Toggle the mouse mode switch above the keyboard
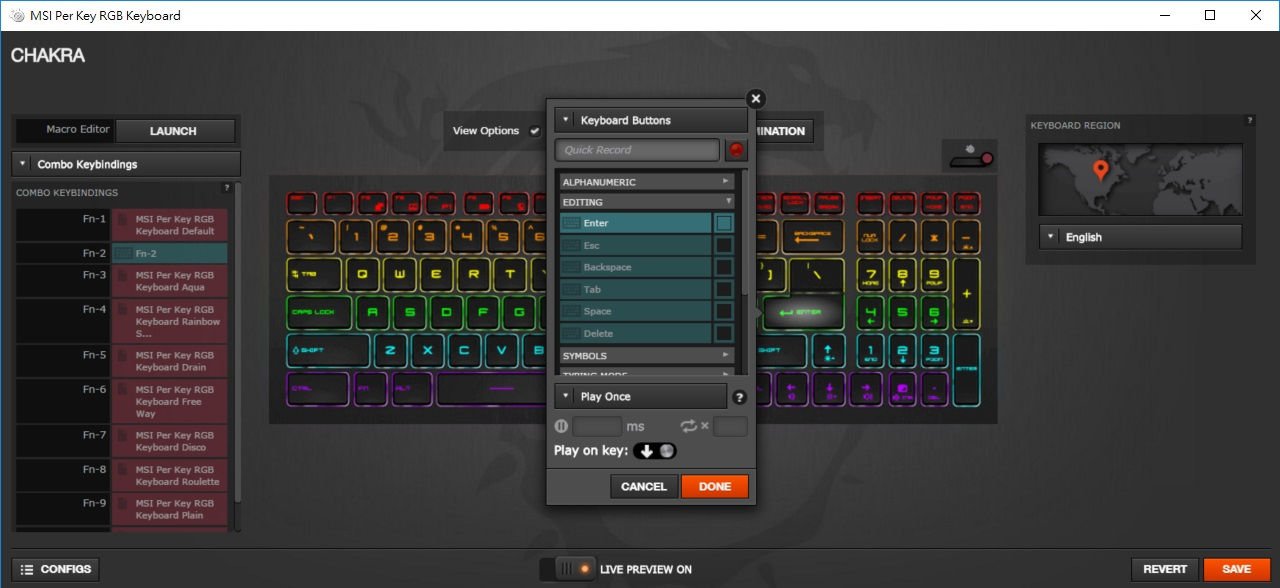The width and height of the screenshot is (1280, 588). [972, 157]
